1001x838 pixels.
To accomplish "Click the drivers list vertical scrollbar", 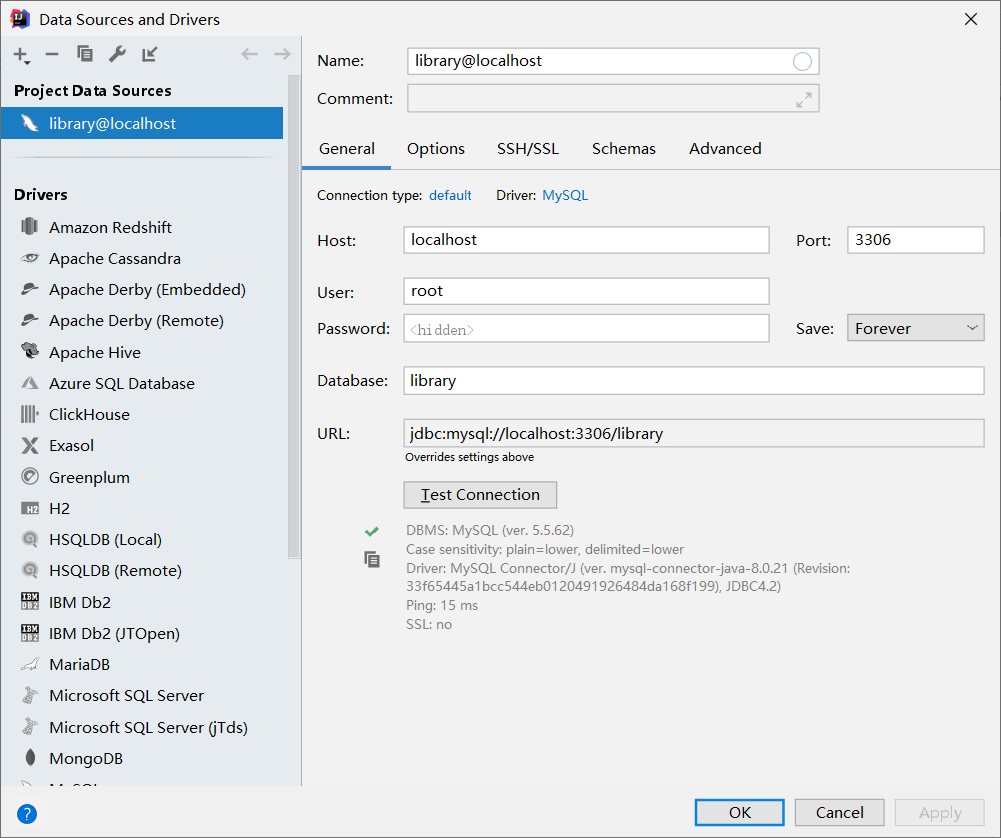I will [294, 317].
